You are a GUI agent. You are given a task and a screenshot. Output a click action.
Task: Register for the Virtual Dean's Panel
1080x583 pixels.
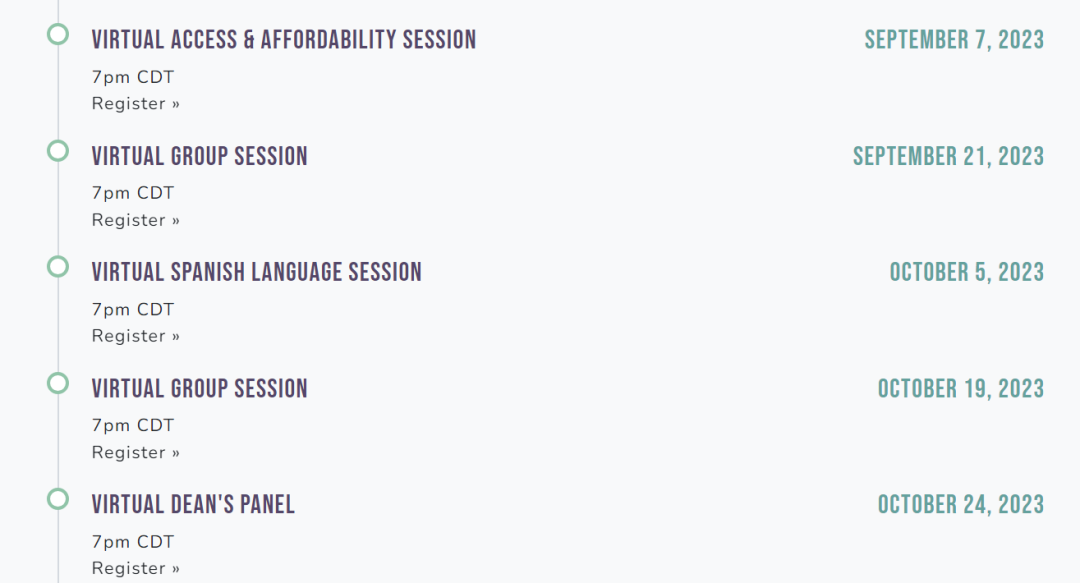tap(136, 568)
